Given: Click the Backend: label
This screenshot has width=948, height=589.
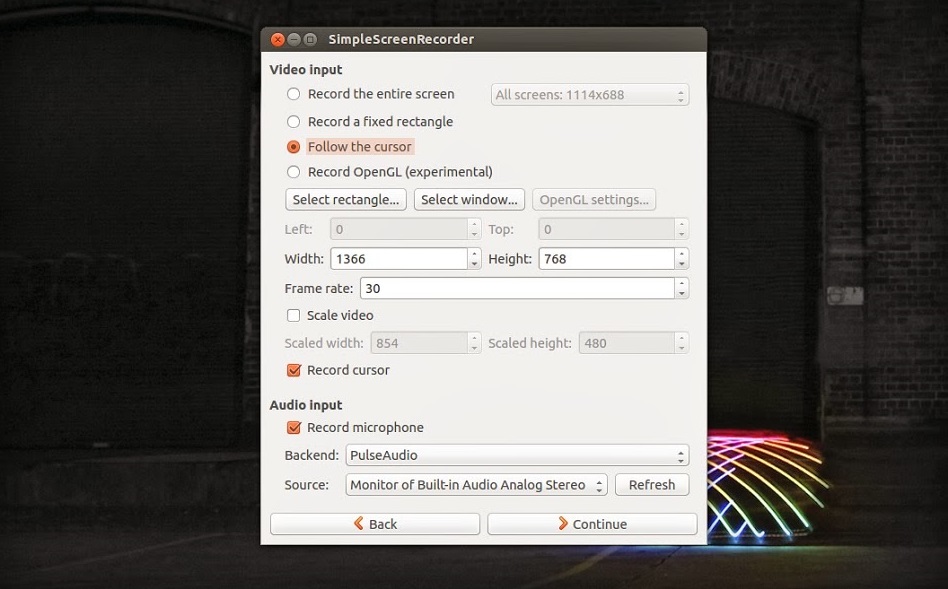Looking at the screenshot, I should (x=311, y=455).
